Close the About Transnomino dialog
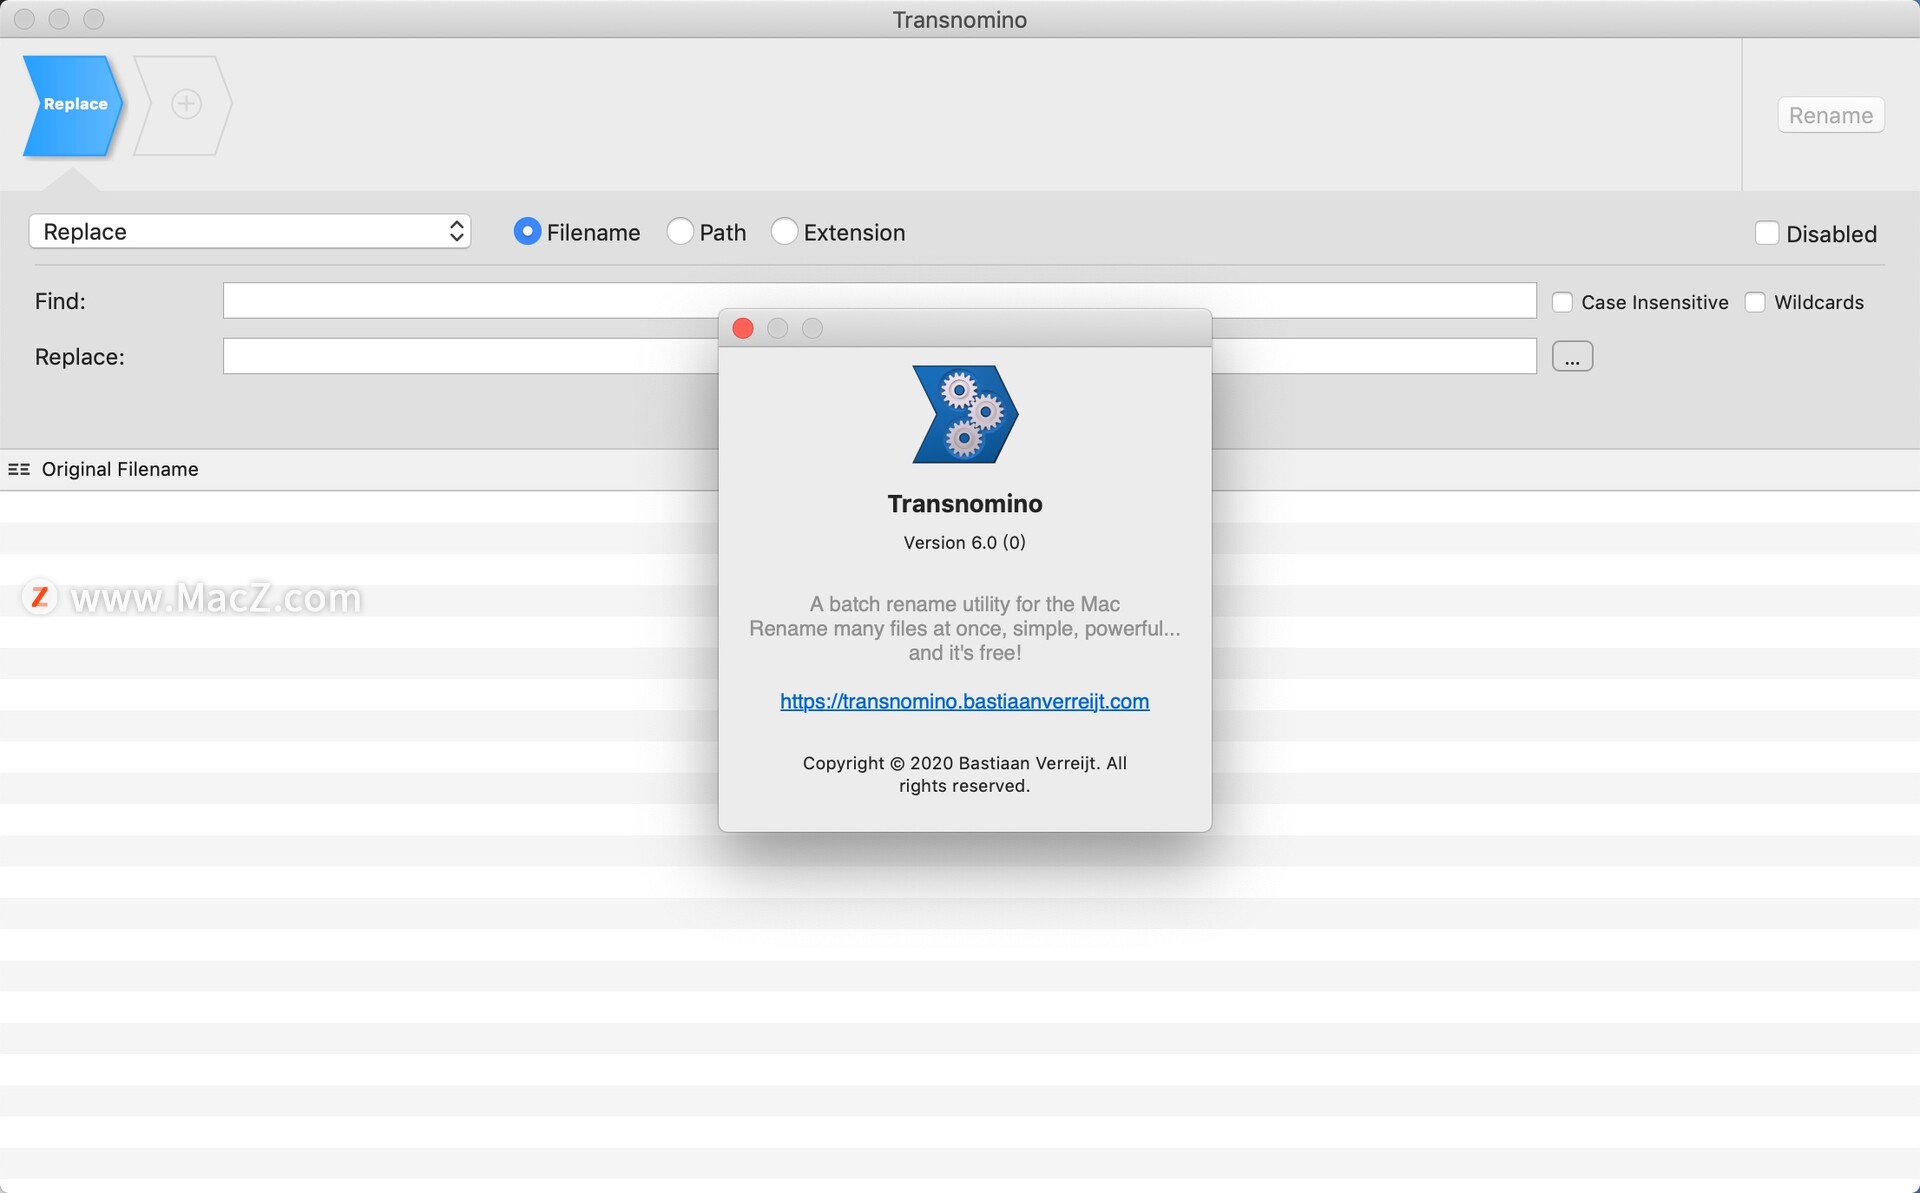Screen dimensions: 1920x1193 pos(743,328)
